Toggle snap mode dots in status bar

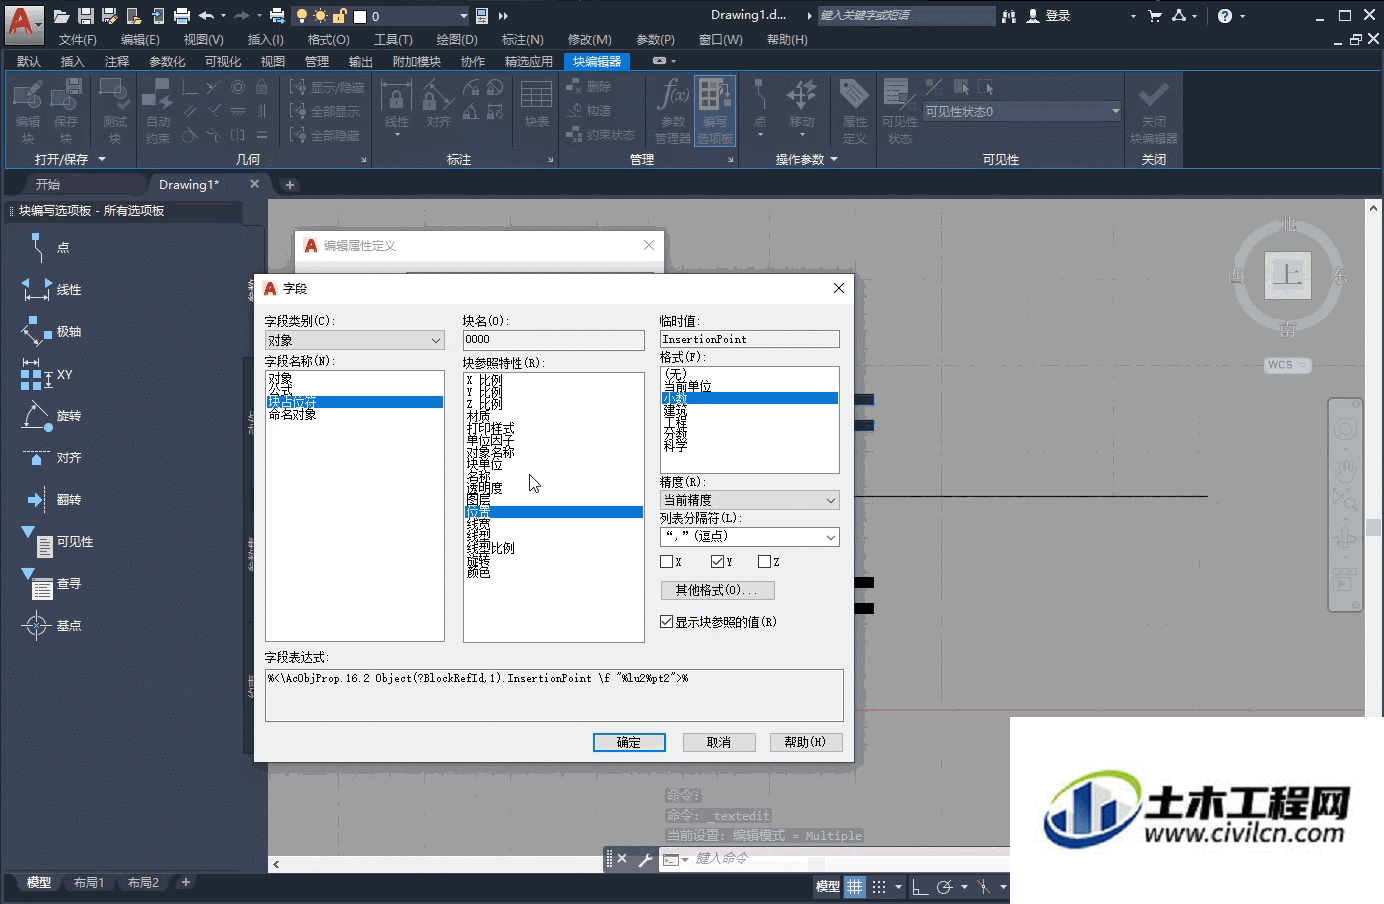(x=879, y=887)
